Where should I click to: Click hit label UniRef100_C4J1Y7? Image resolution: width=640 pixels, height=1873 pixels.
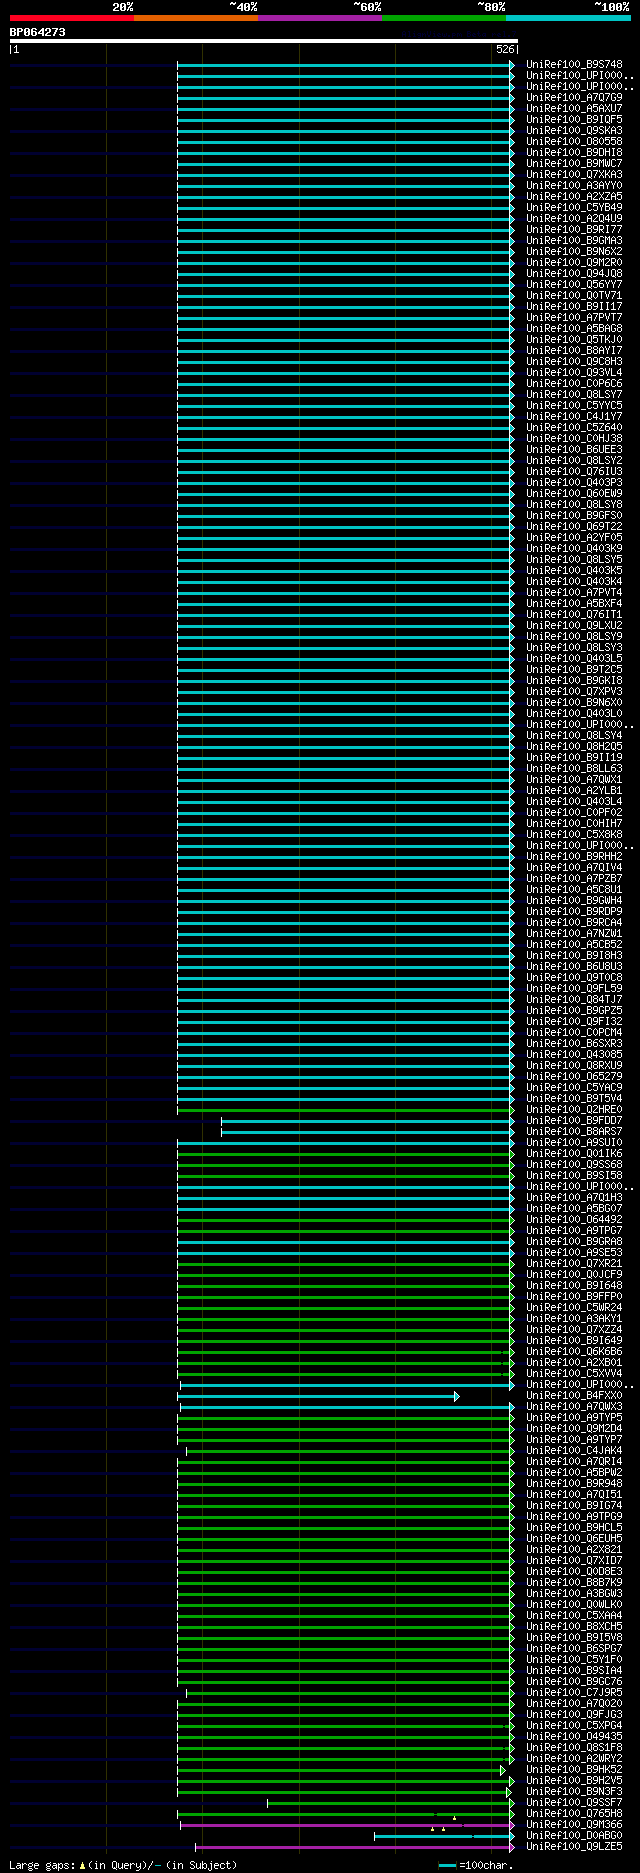click(574, 417)
